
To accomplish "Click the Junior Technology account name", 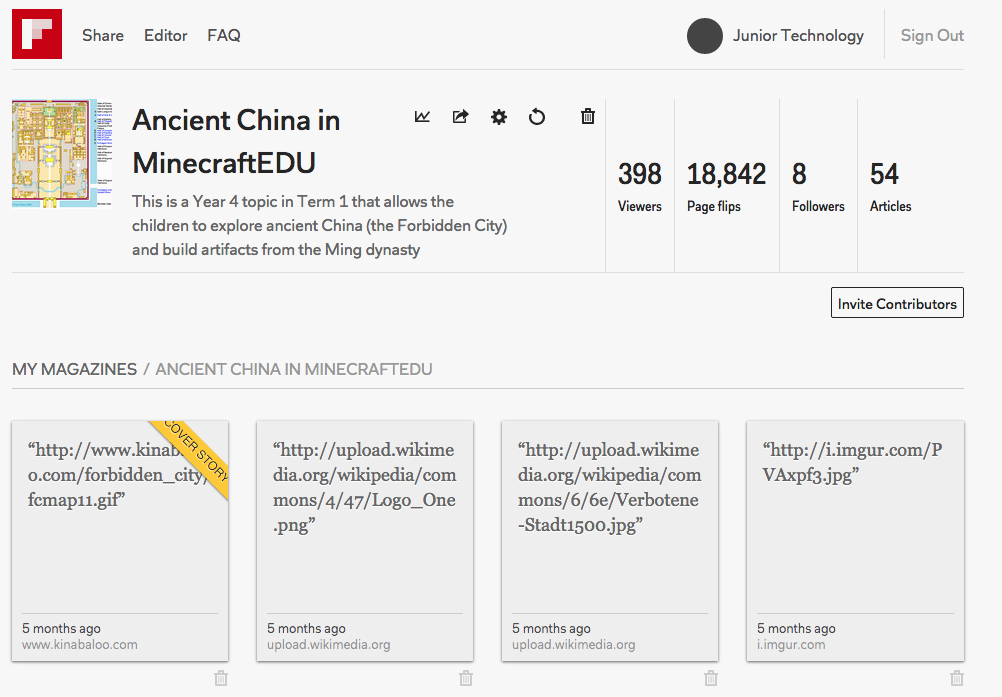I will pos(798,36).
